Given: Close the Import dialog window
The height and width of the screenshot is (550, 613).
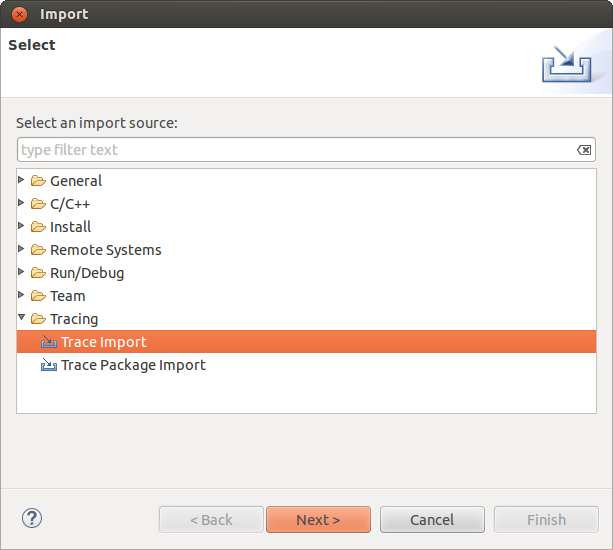Looking at the screenshot, I should (19, 14).
